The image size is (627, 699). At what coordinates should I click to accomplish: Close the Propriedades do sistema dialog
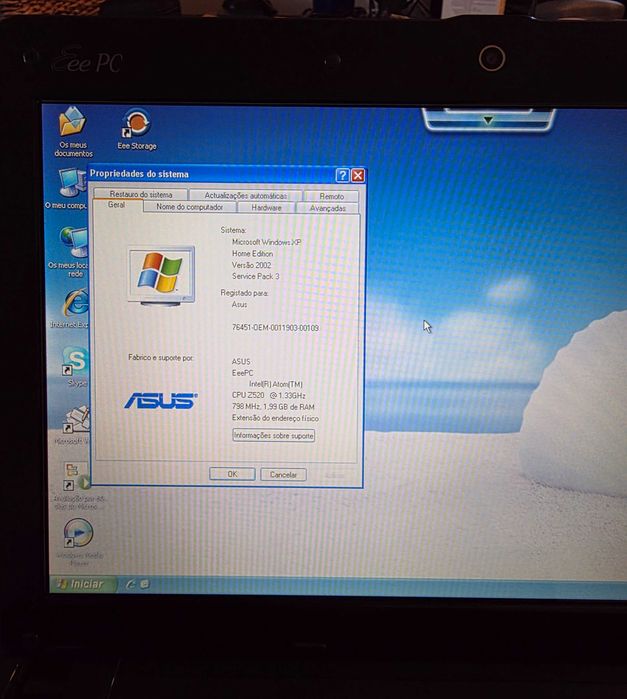[x=358, y=175]
